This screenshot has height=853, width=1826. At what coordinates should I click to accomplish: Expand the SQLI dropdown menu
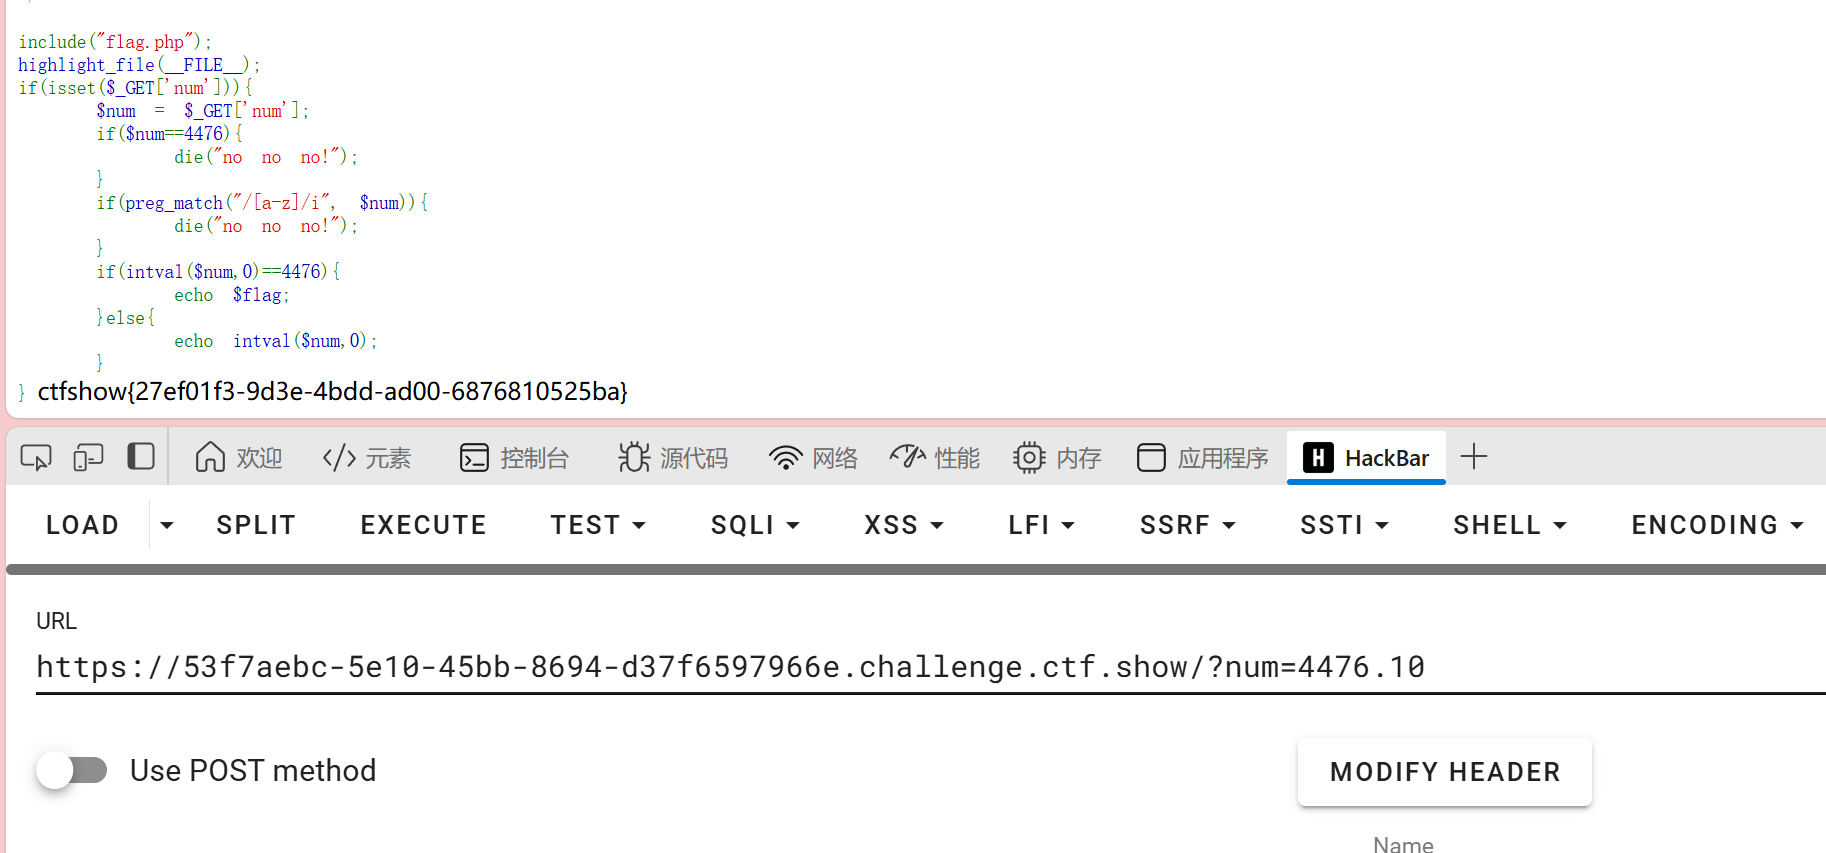(755, 525)
